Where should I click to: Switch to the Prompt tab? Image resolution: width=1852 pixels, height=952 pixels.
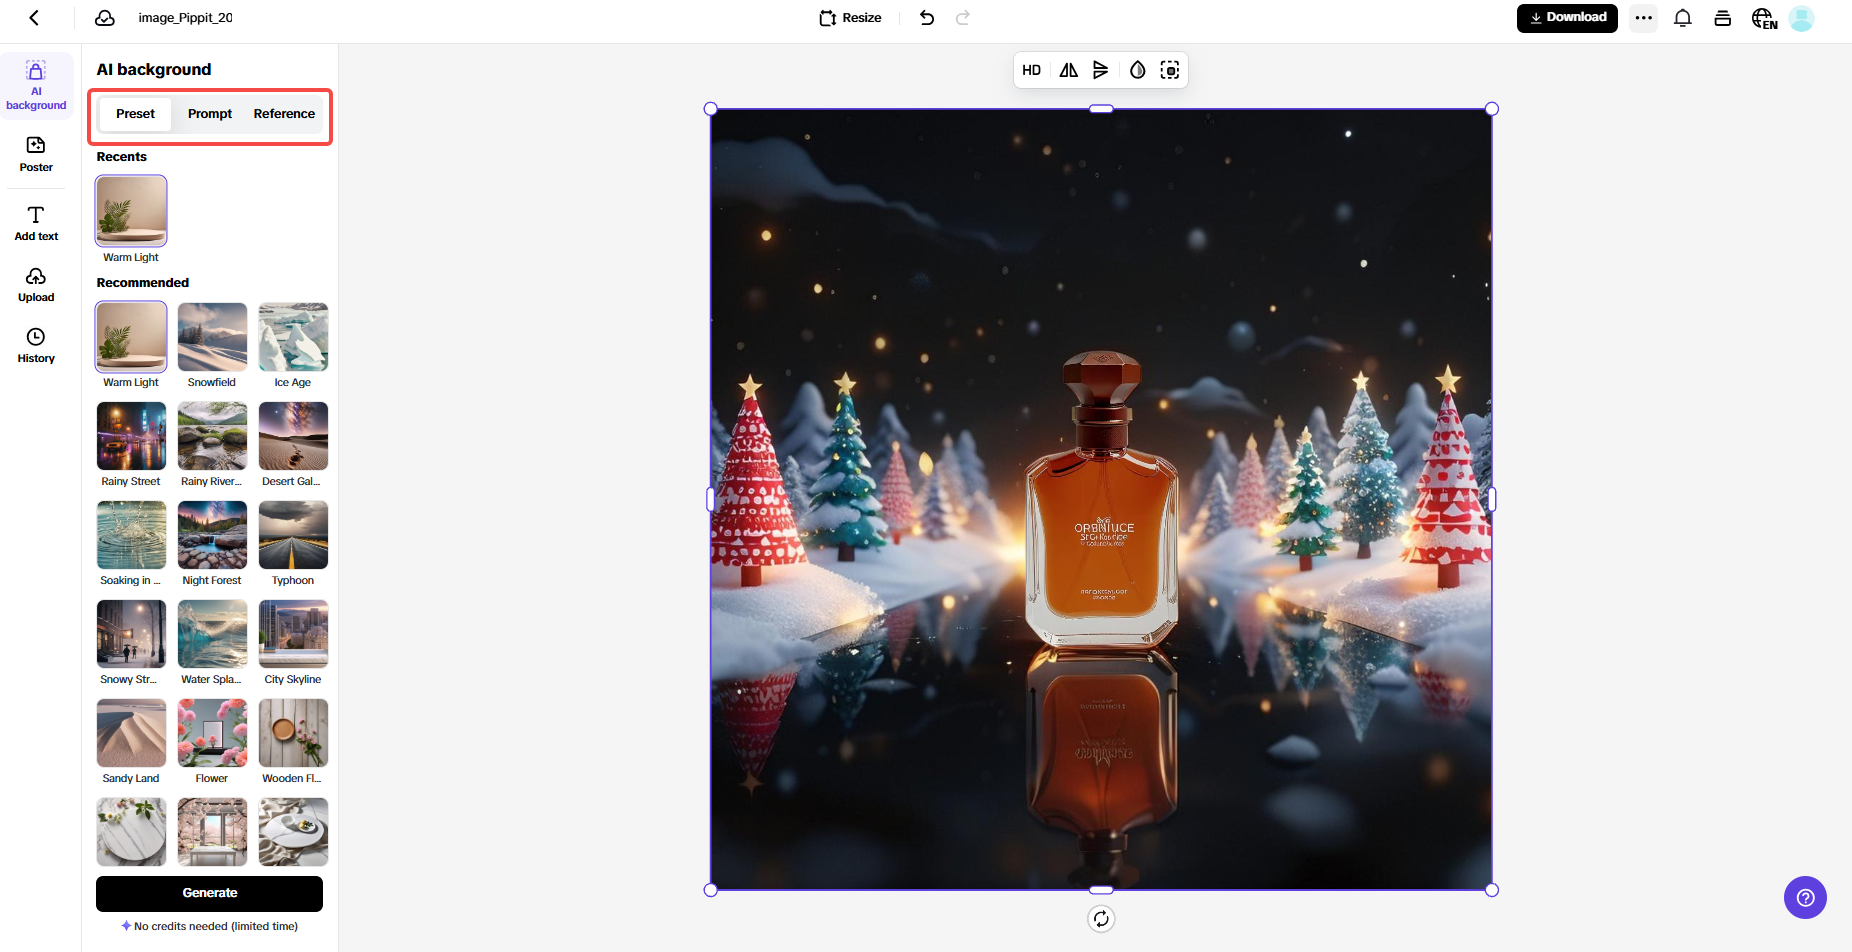pos(209,113)
